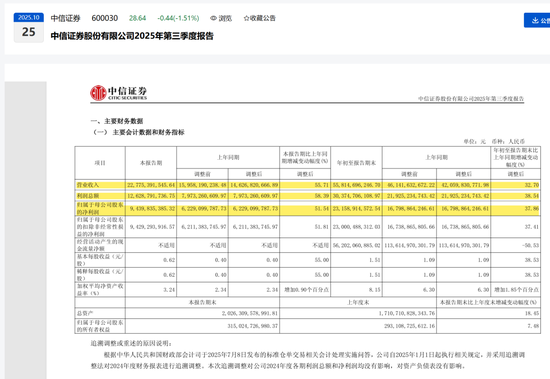Click the value 12,628,791,736.75
Image resolution: width=550 pixels, height=379 pixels.
coord(151,195)
